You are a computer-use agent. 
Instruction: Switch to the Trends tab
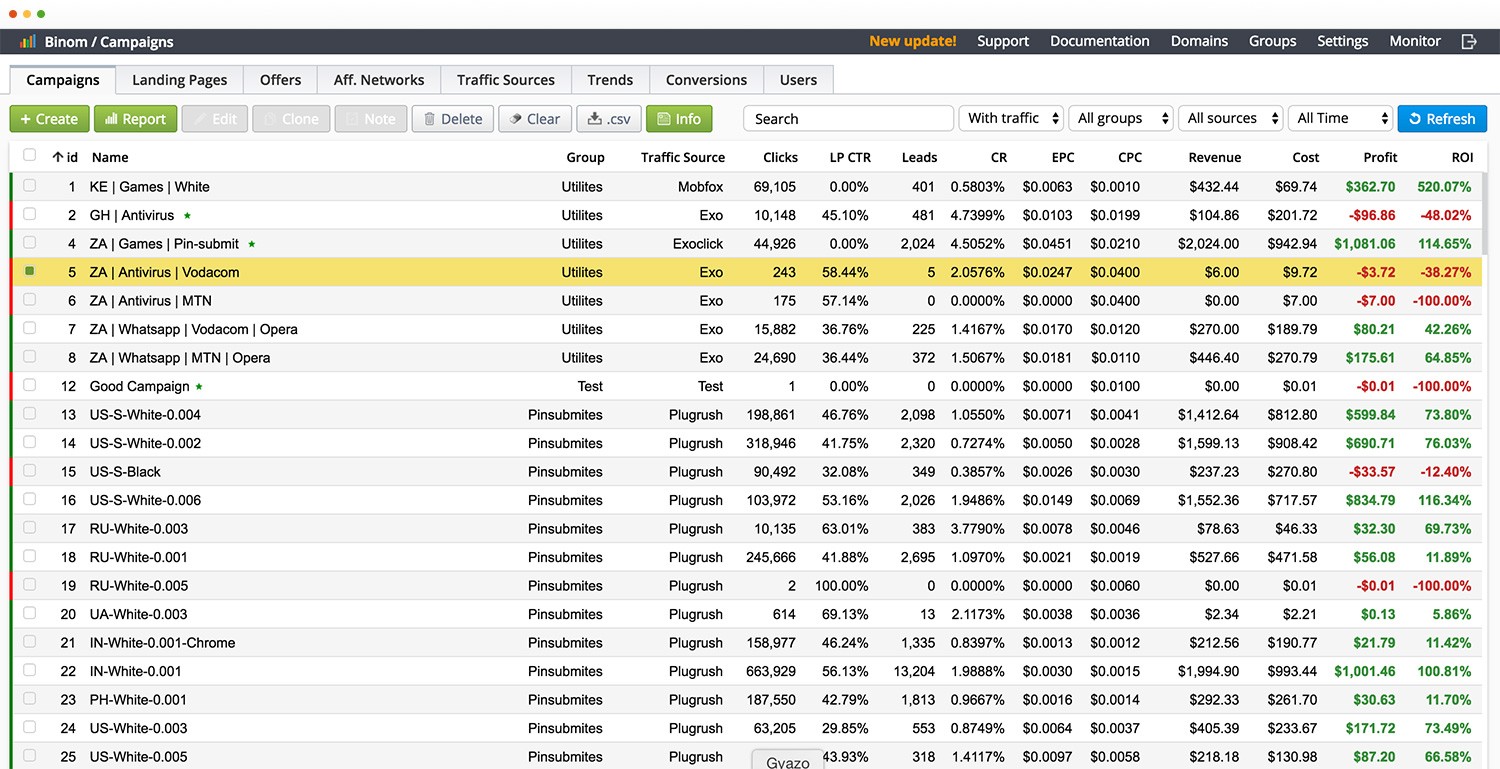(x=610, y=80)
